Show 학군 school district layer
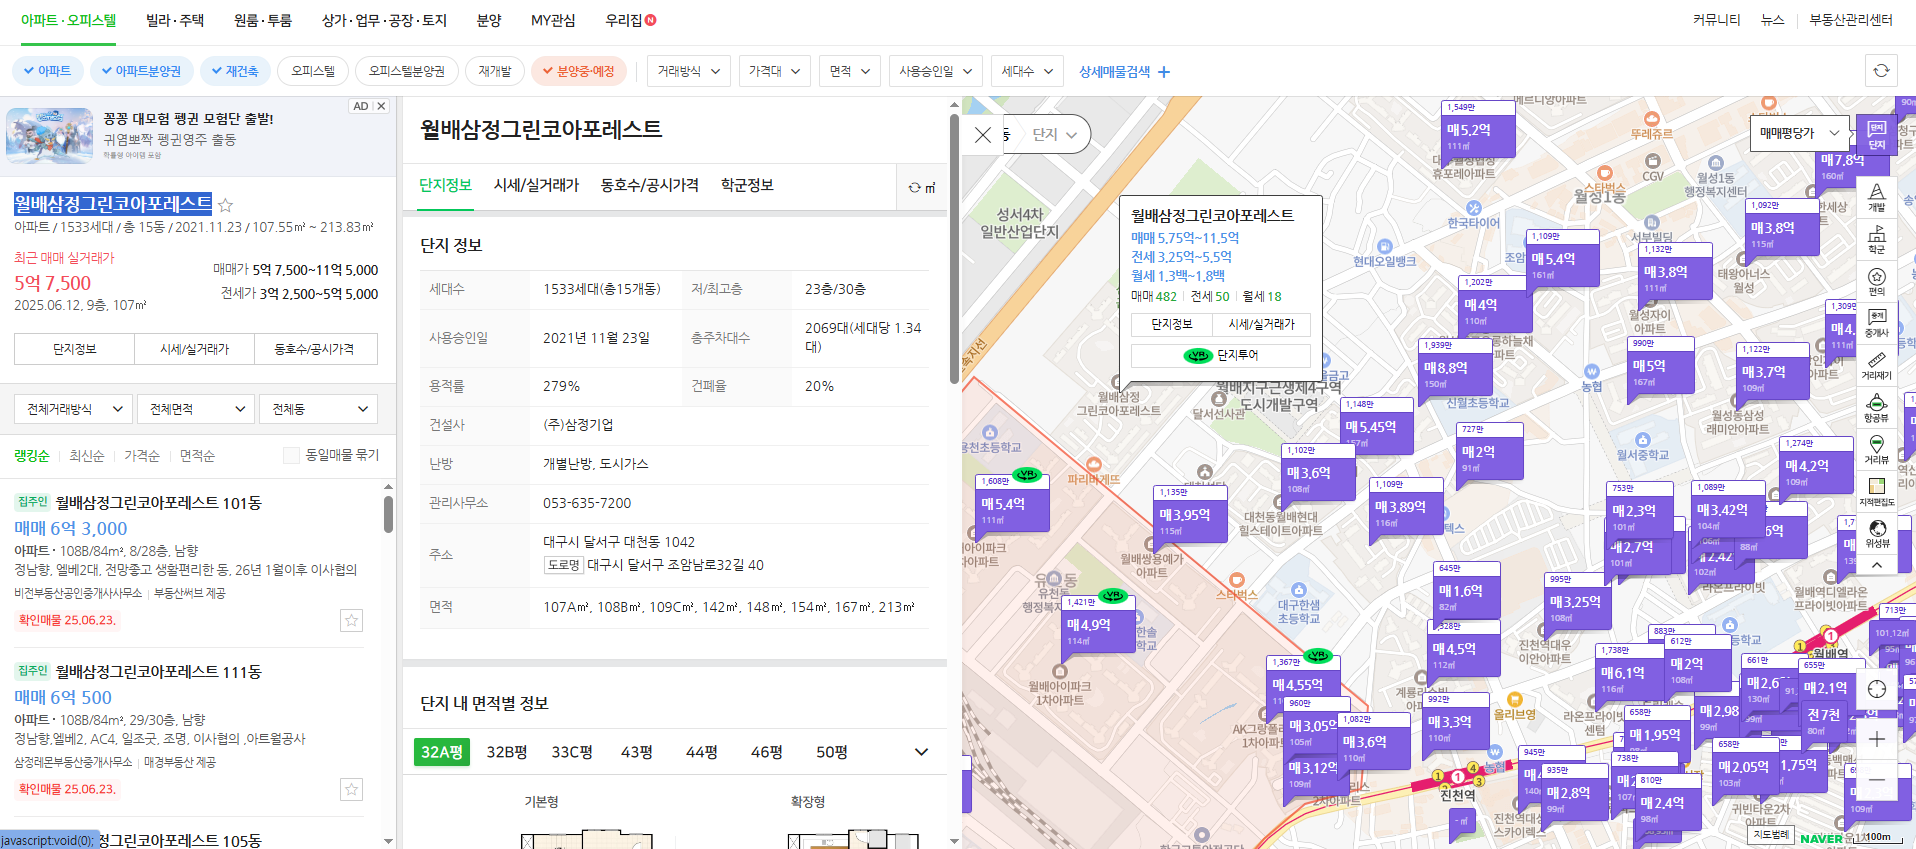 (x=1876, y=239)
